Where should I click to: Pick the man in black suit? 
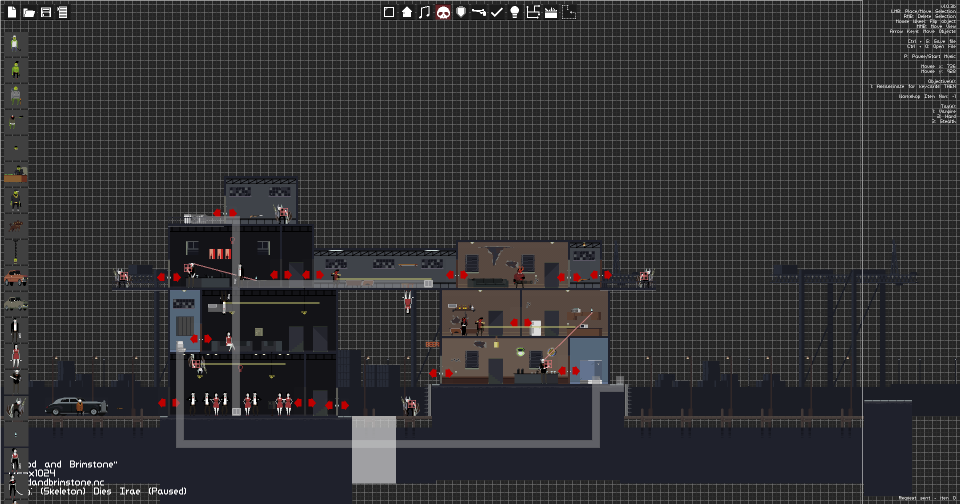tap(15, 330)
